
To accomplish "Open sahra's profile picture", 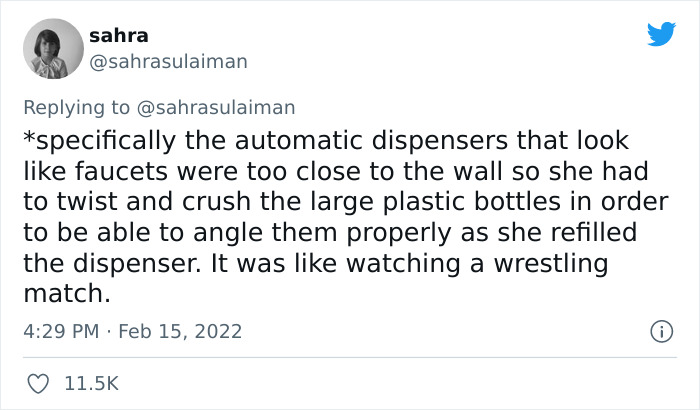I will [53, 49].
